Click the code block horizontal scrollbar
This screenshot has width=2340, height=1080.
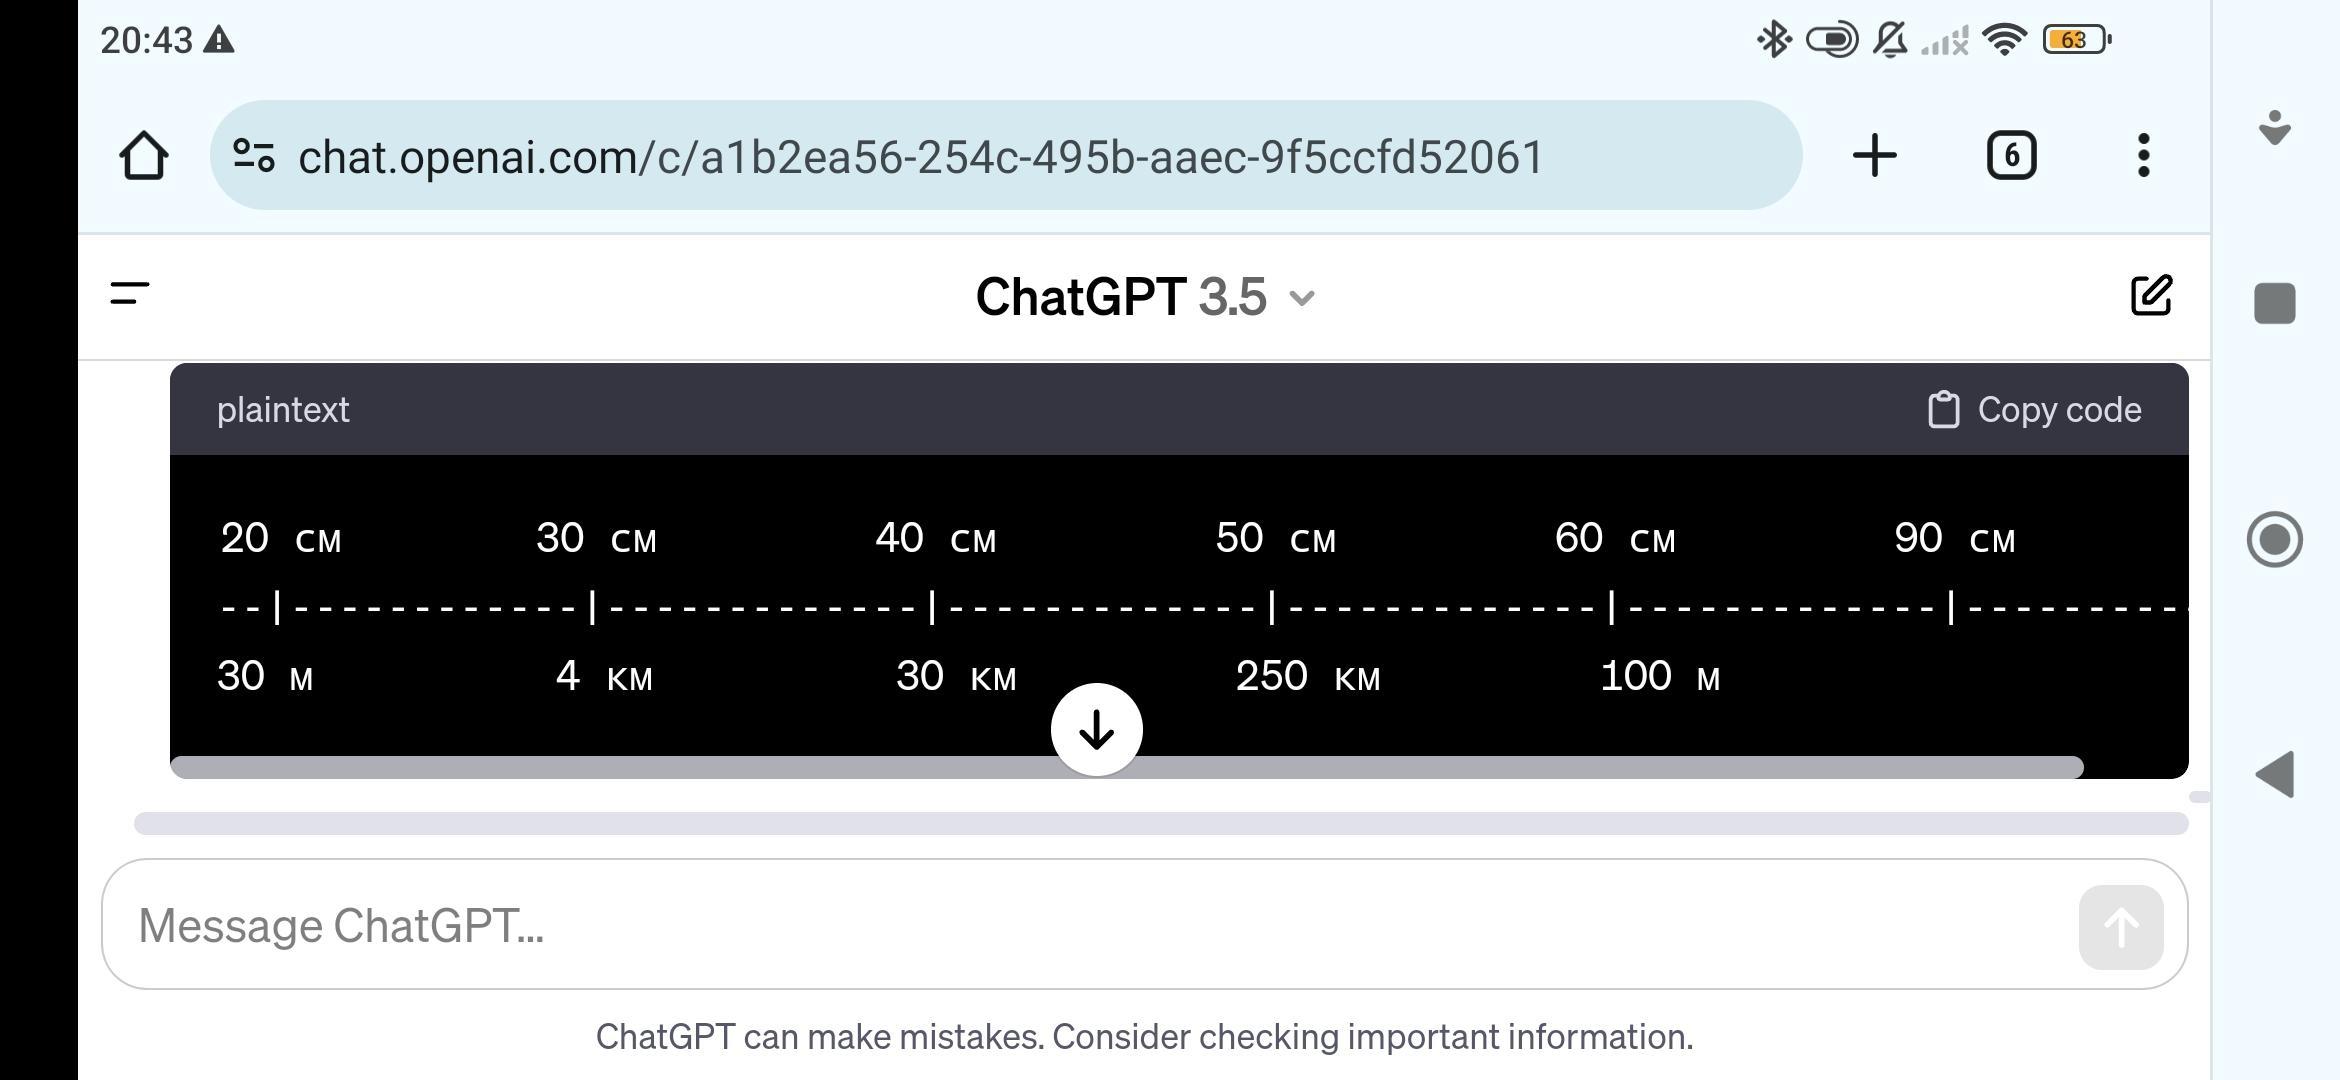click(x=1127, y=767)
